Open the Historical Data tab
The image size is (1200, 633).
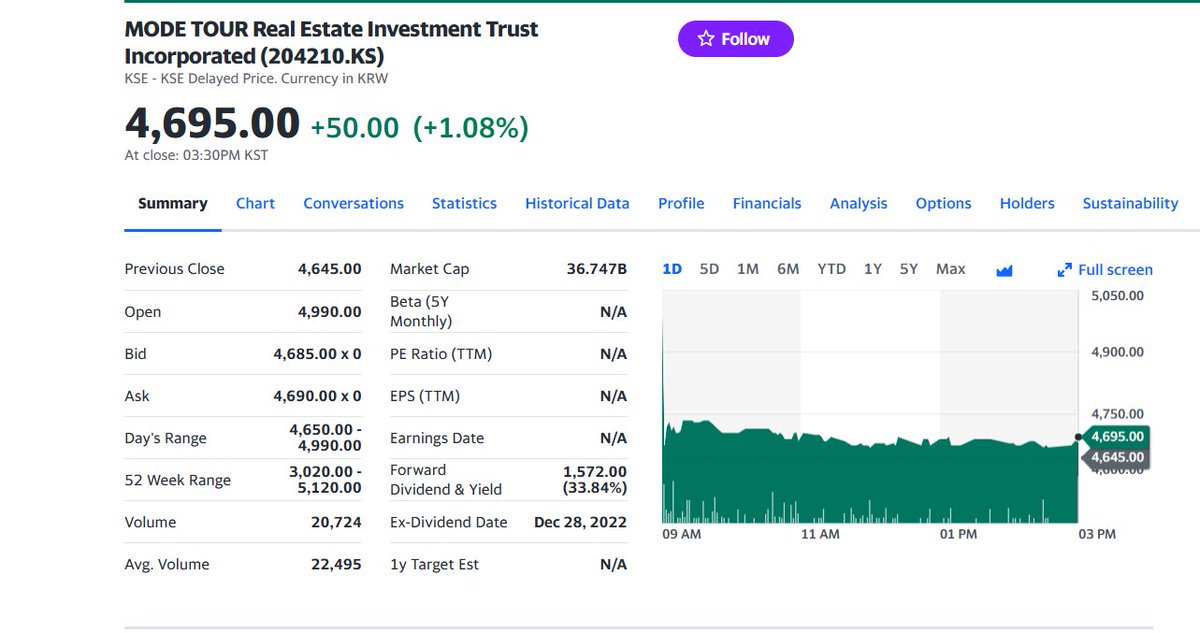(577, 203)
